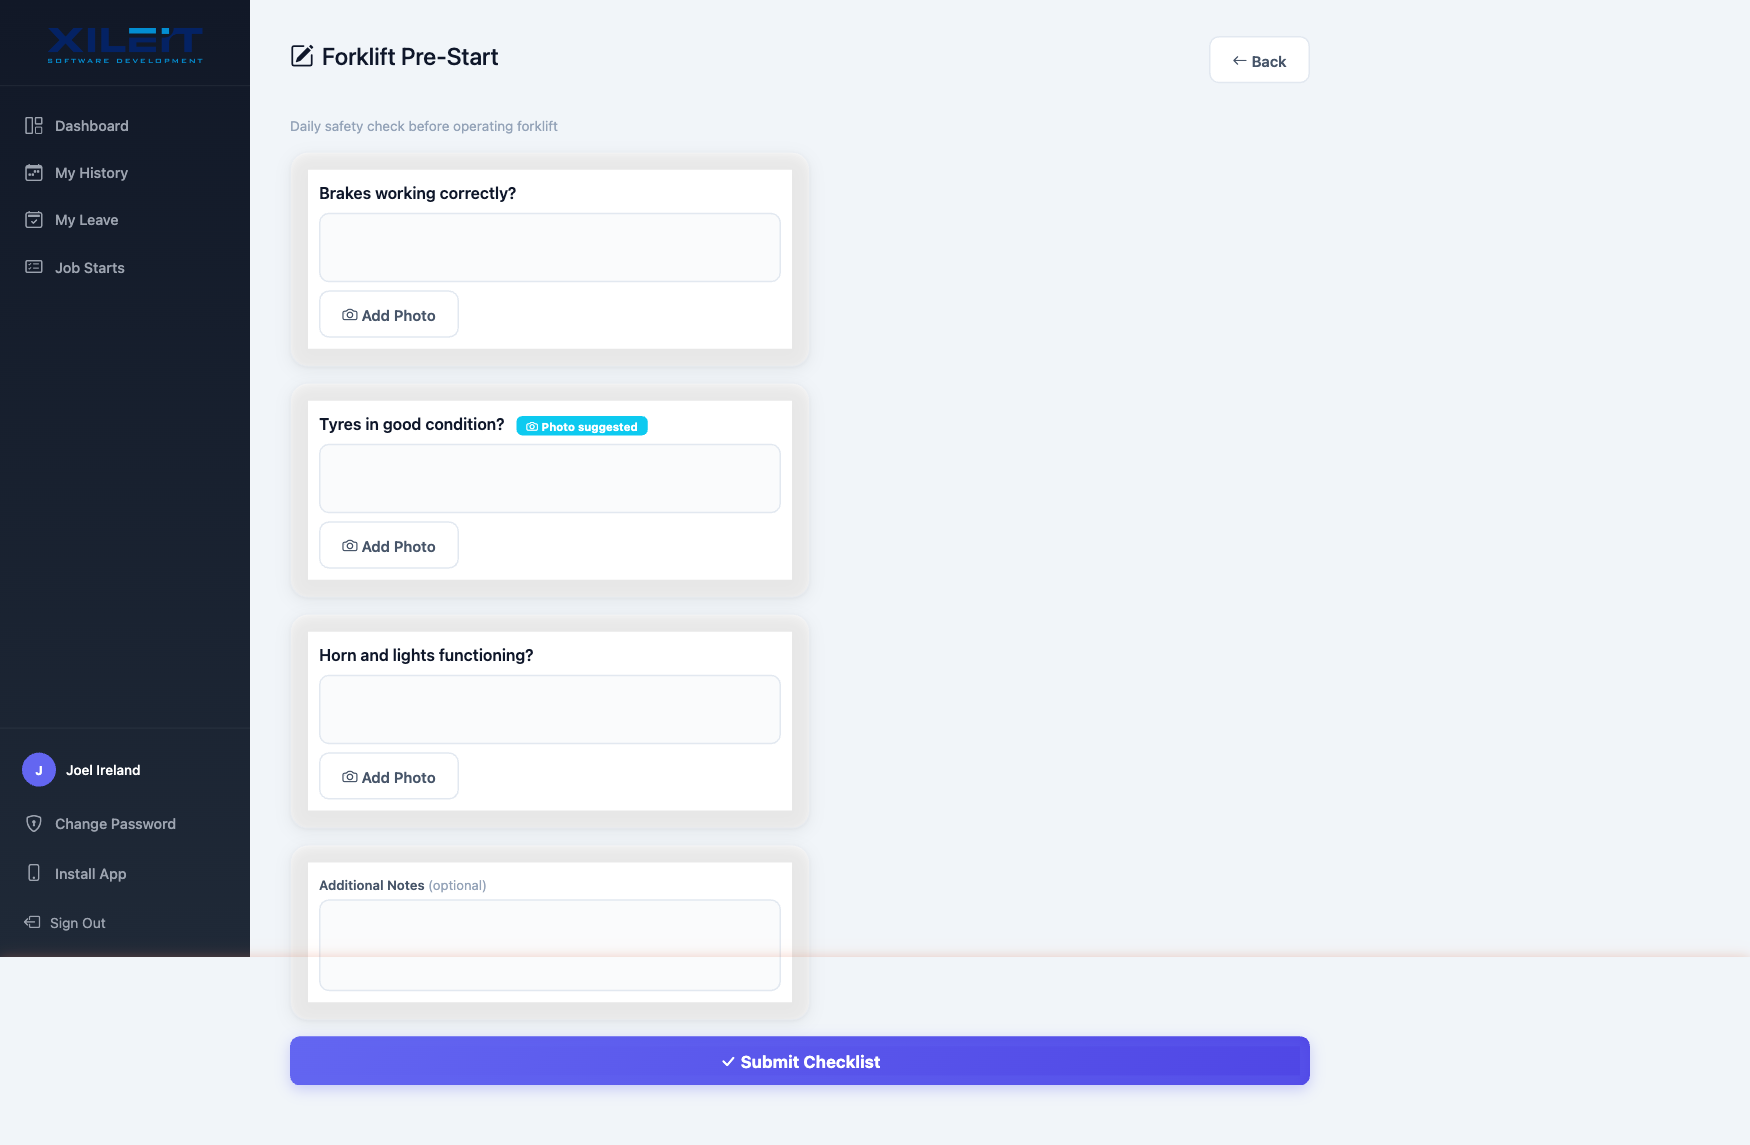Image resolution: width=1750 pixels, height=1145 pixels.
Task: Click the My Leave calendar-check icon
Action: click(34, 220)
